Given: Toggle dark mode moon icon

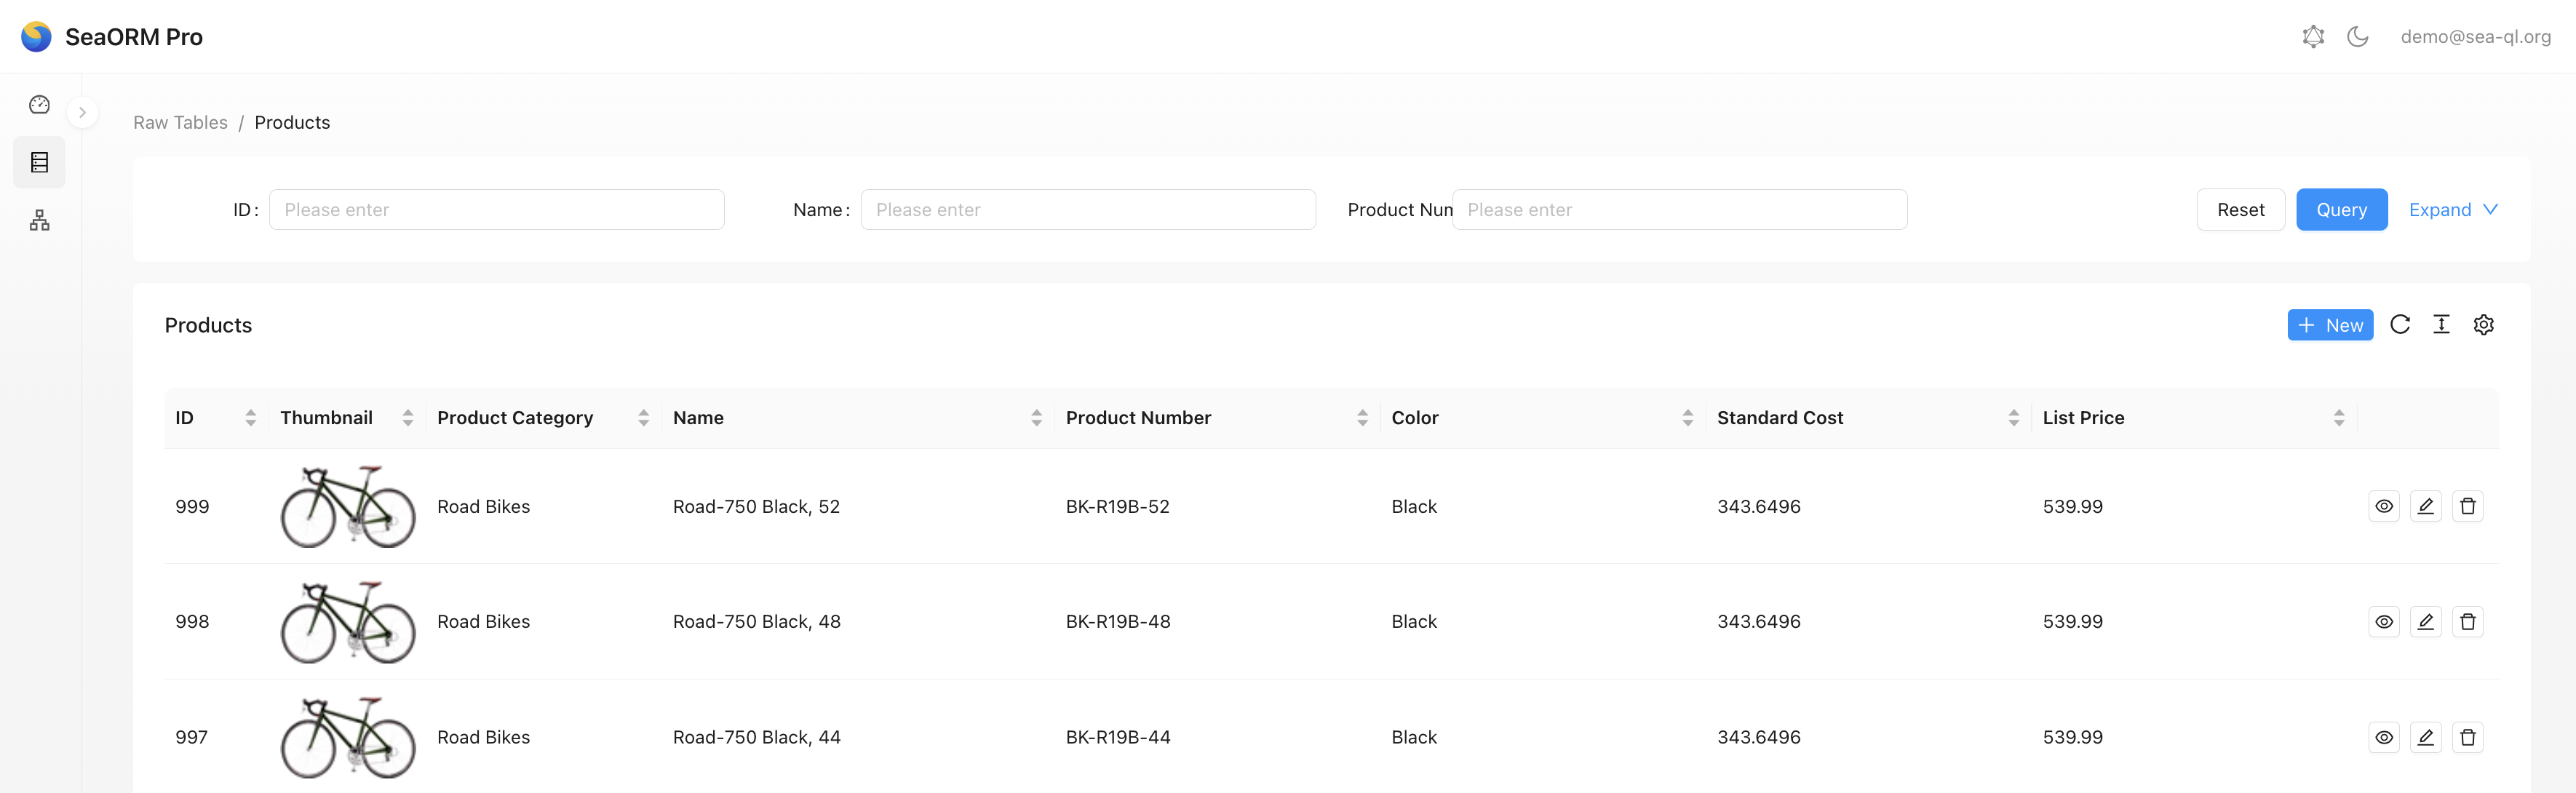Looking at the screenshot, I should (2357, 37).
